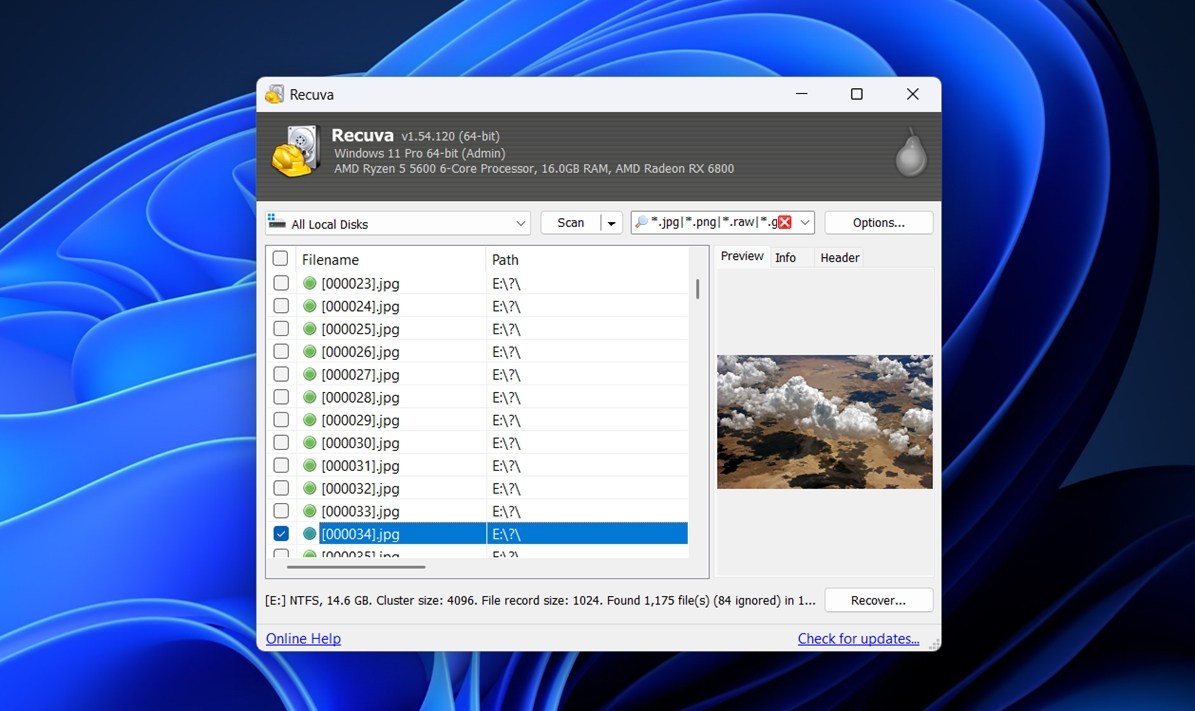Click the Piriform pear logo icon
Image resolution: width=1195 pixels, height=711 pixels.
(910, 153)
